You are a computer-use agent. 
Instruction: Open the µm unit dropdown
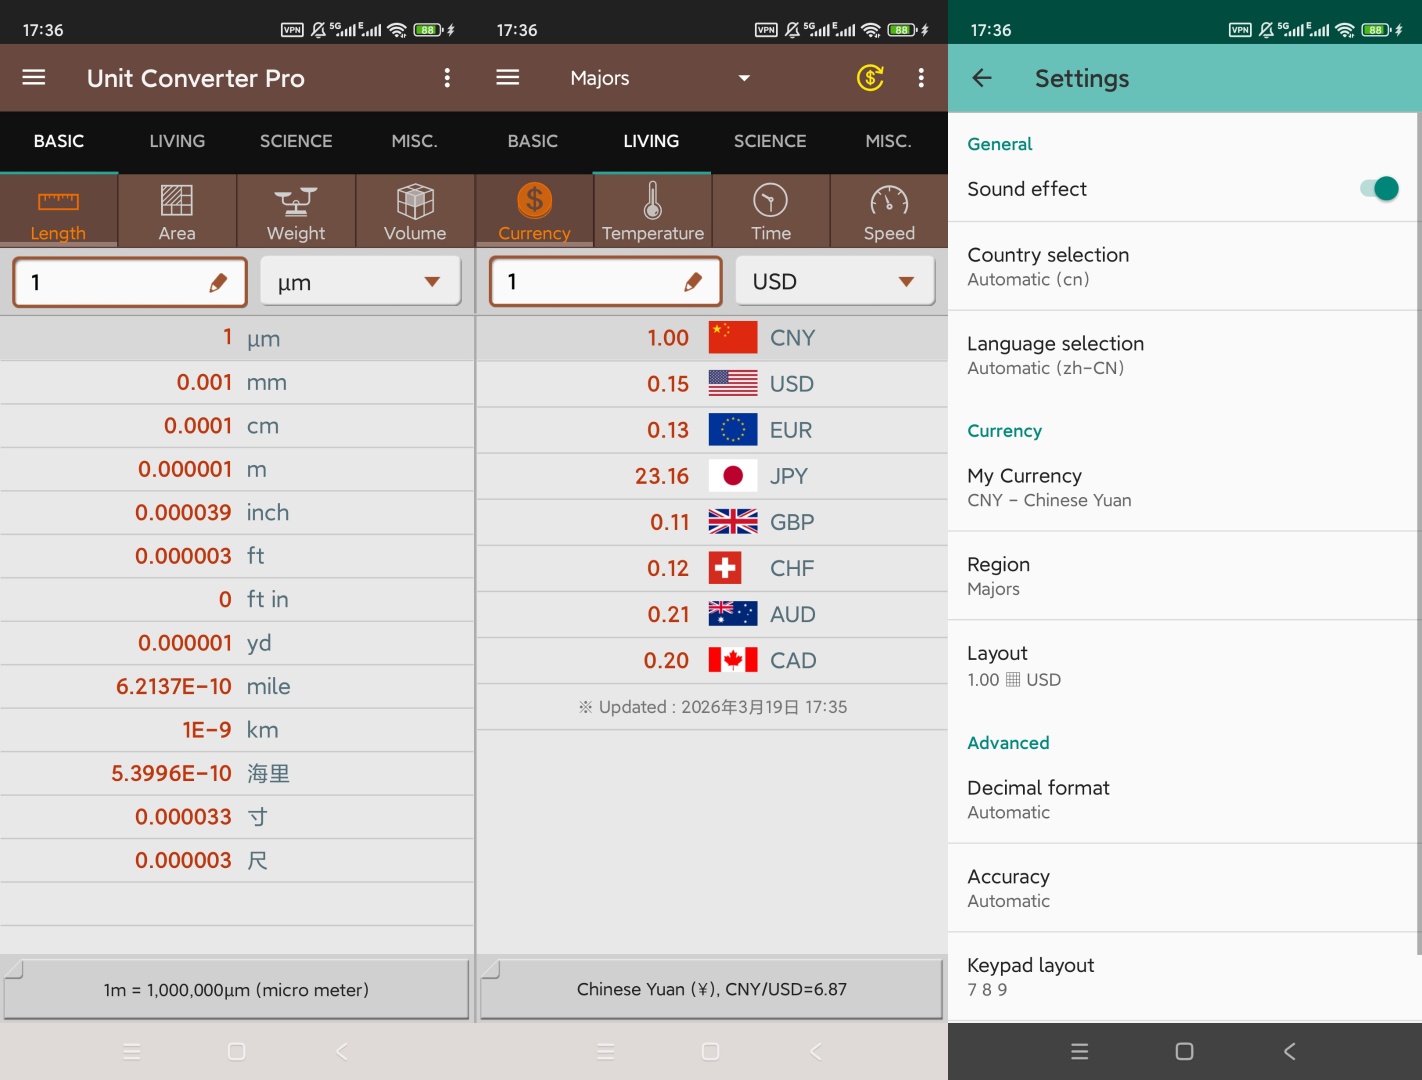click(x=360, y=282)
